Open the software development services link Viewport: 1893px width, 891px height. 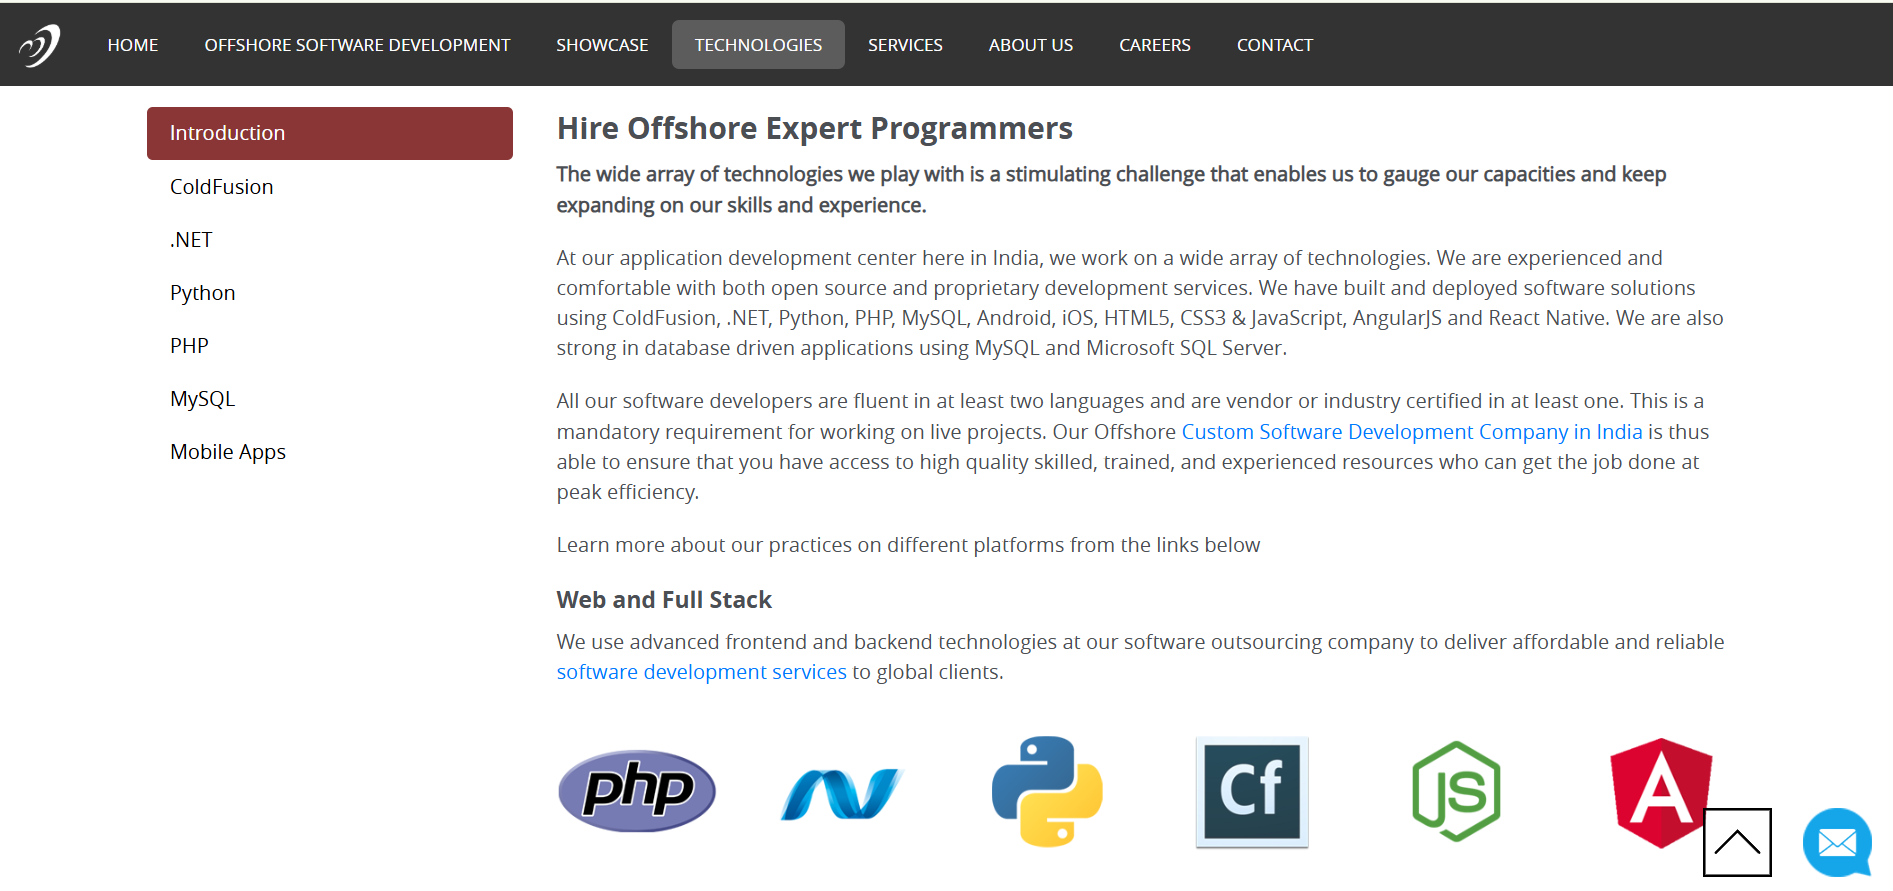(x=701, y=672)
